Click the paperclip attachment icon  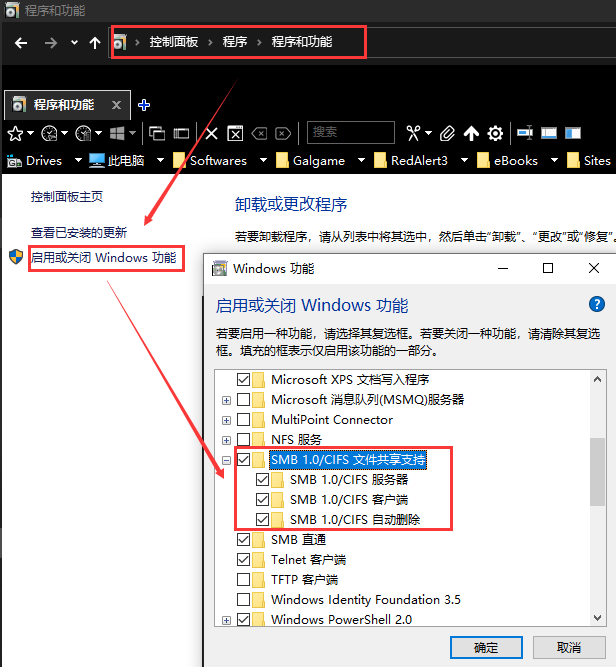(x=447, y=134)
